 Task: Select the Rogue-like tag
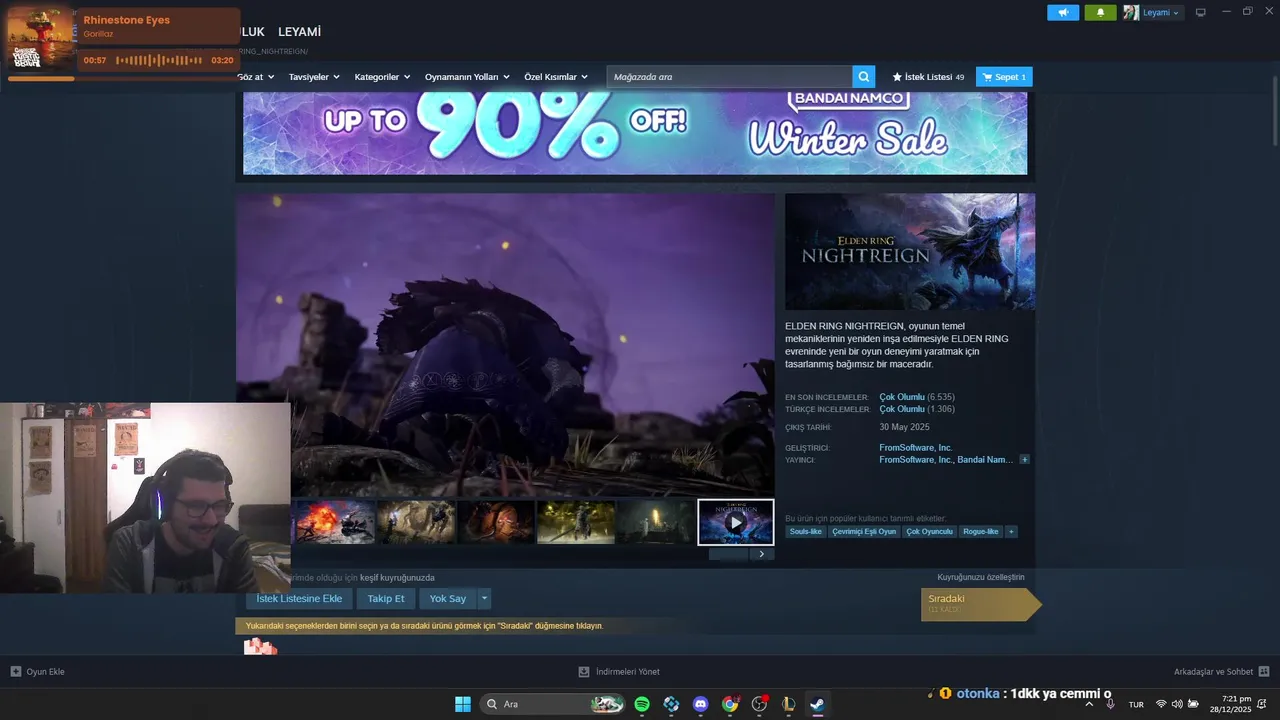(980, 532)
